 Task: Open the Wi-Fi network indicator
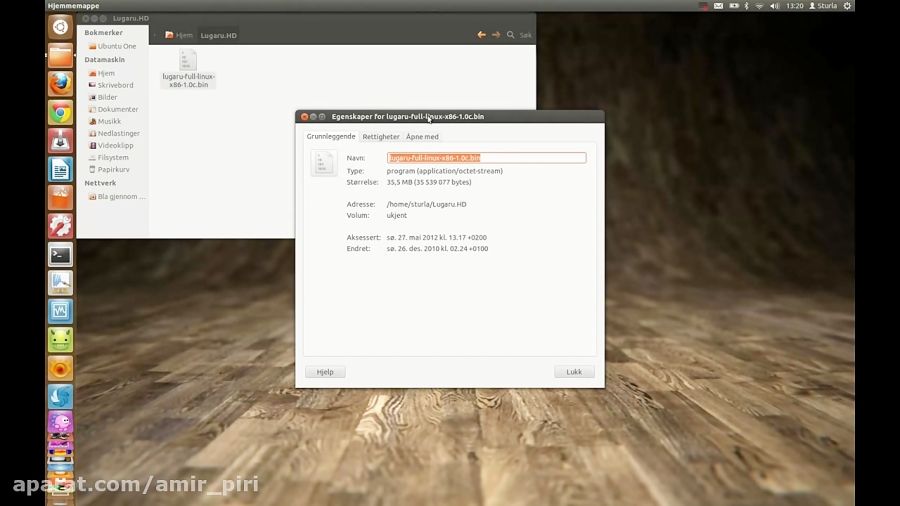(x=759, y=6)
